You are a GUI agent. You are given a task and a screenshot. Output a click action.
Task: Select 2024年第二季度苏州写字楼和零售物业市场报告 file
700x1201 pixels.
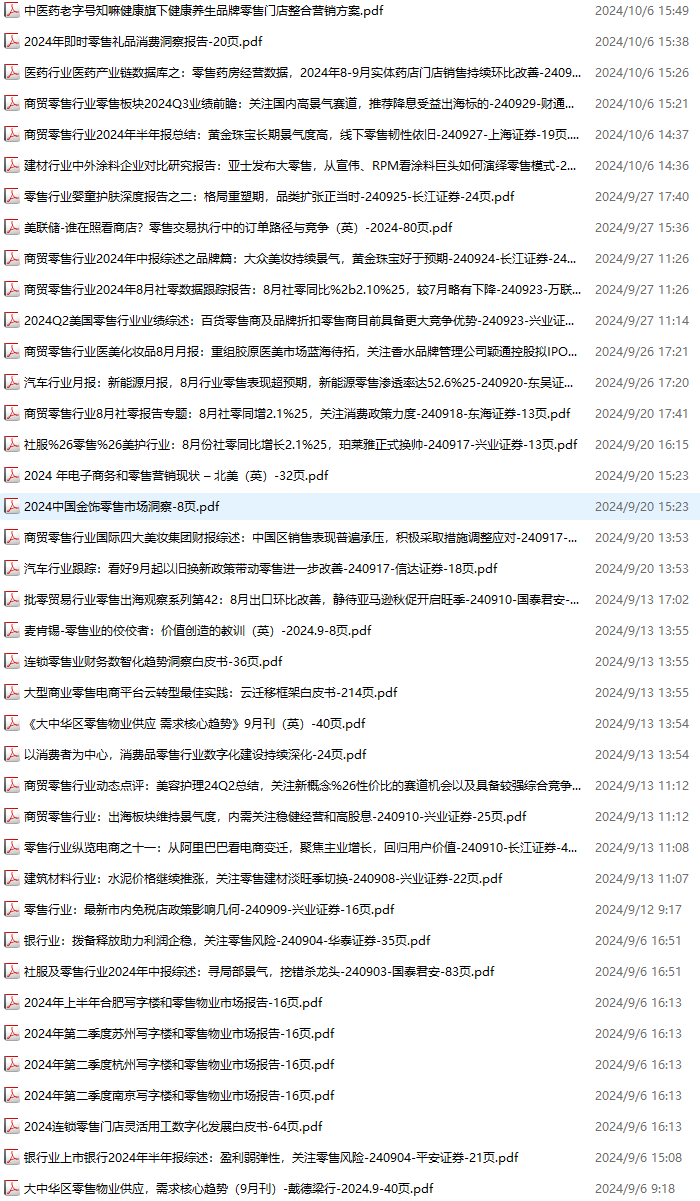(x=179, y=1034)
